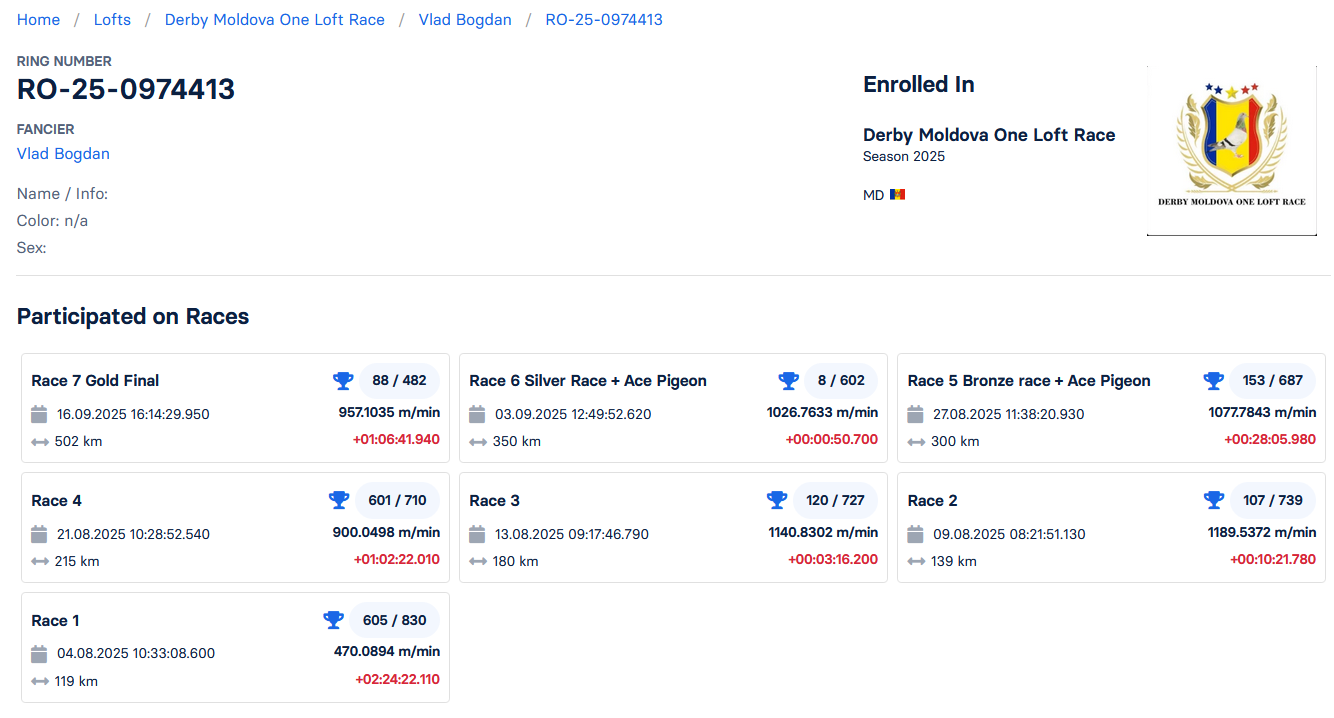Viewport: 1334px width, 718px height.
Task: Click the trophy icon in the Race 1 card
Action: 333,620
